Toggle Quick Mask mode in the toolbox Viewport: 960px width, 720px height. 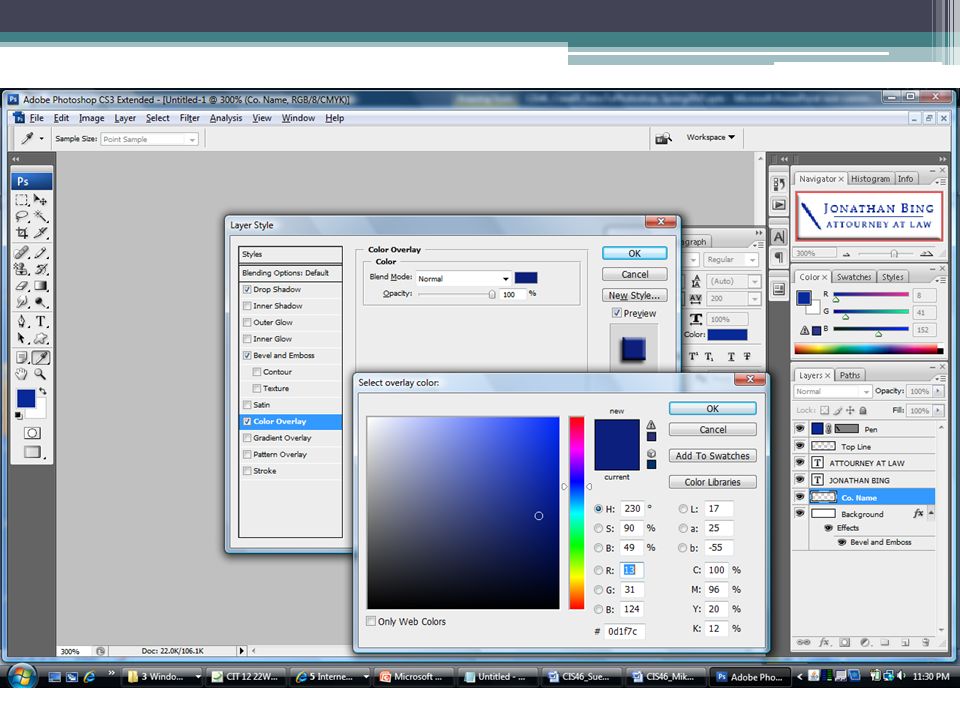(x=32, y=433)
